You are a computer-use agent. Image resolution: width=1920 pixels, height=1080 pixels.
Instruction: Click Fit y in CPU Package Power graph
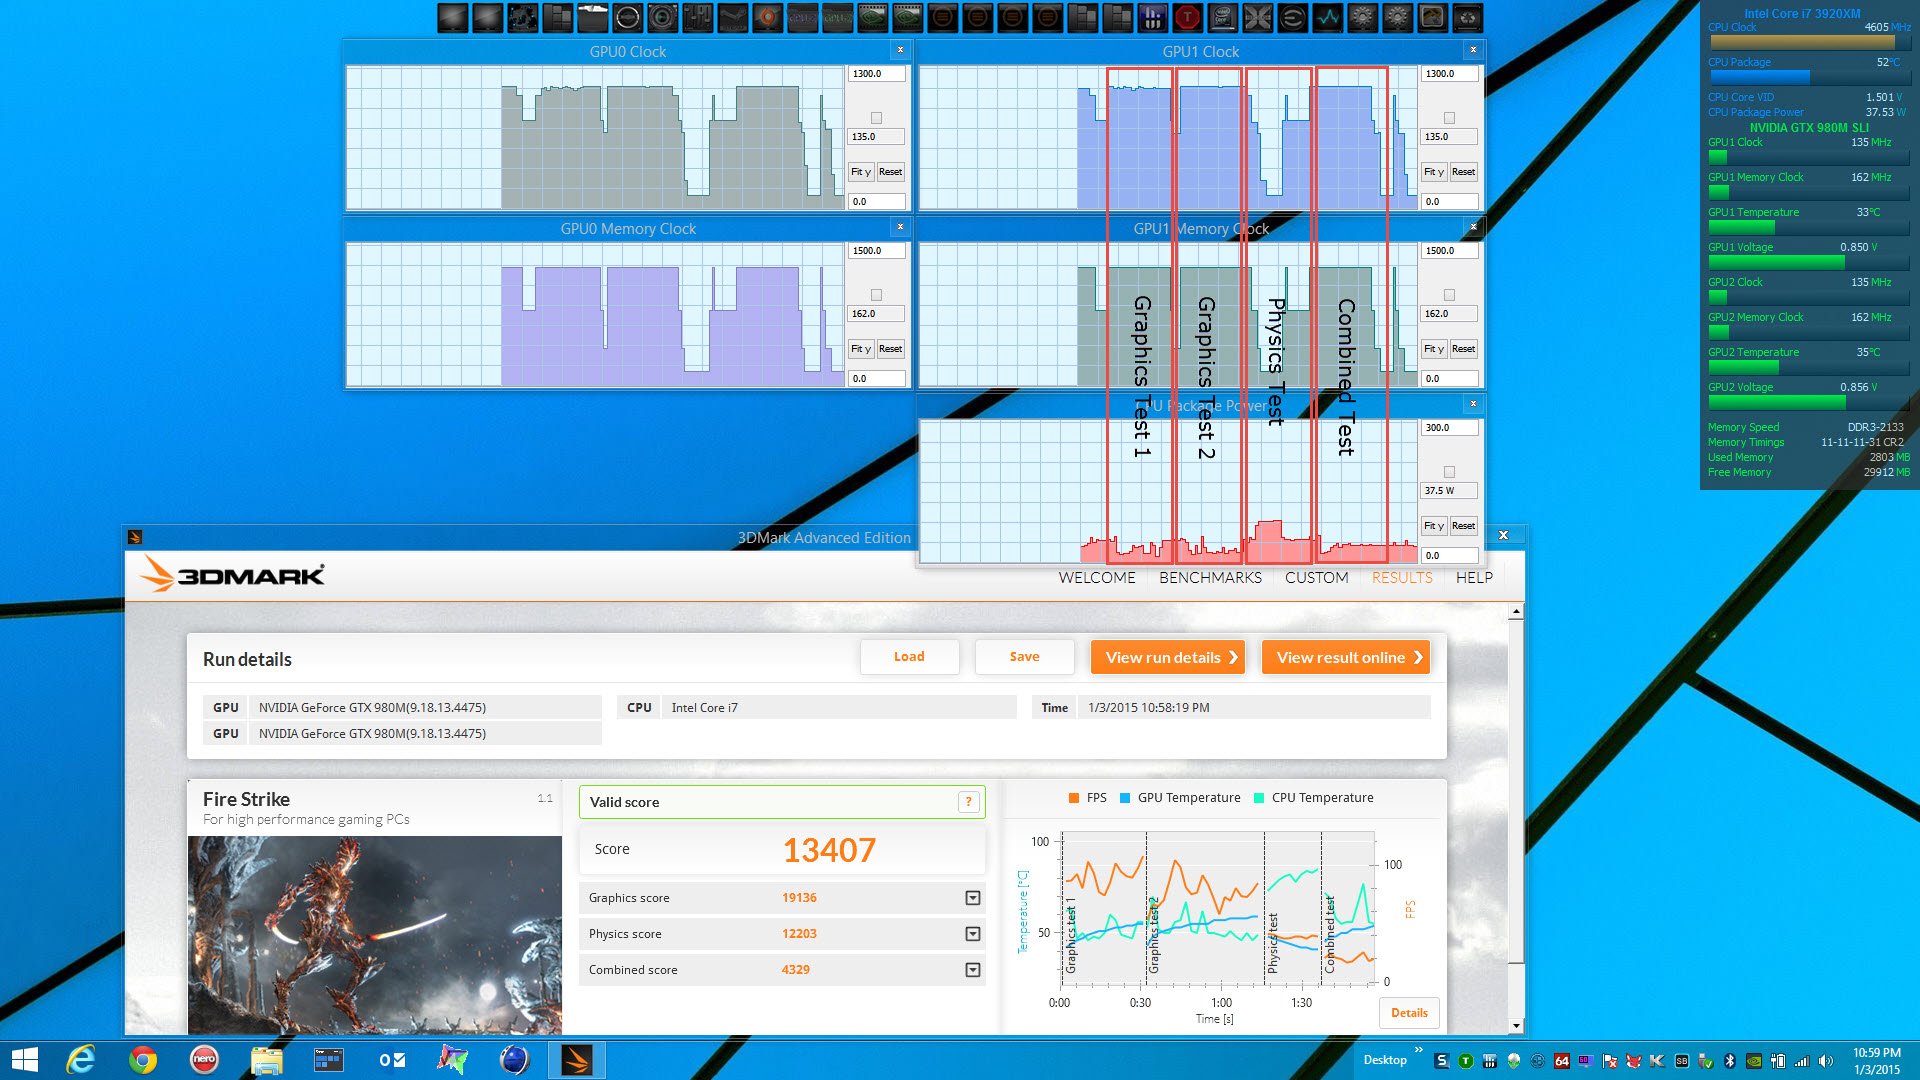(x=1434, y=526)
